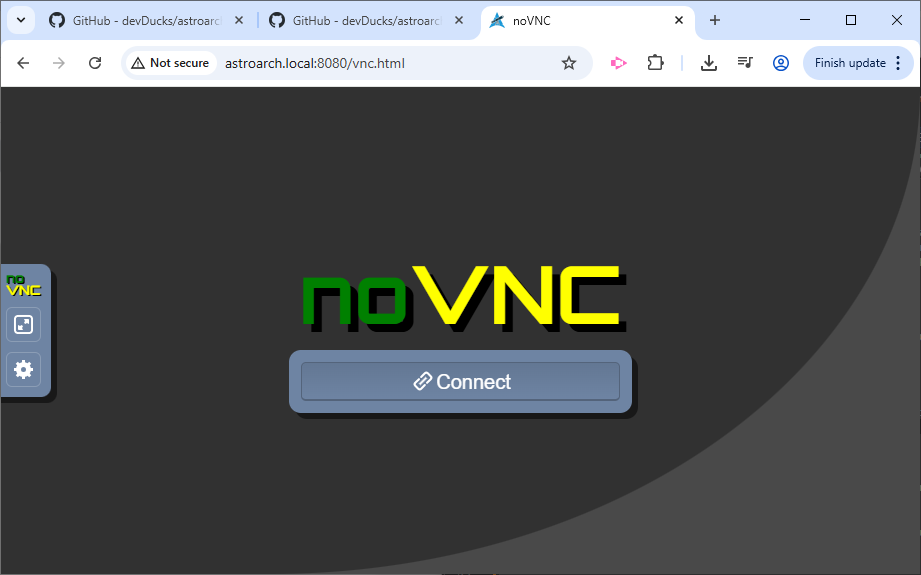Click the Connect button in noVNC
The image size is (921, 575).
(460, 382)
